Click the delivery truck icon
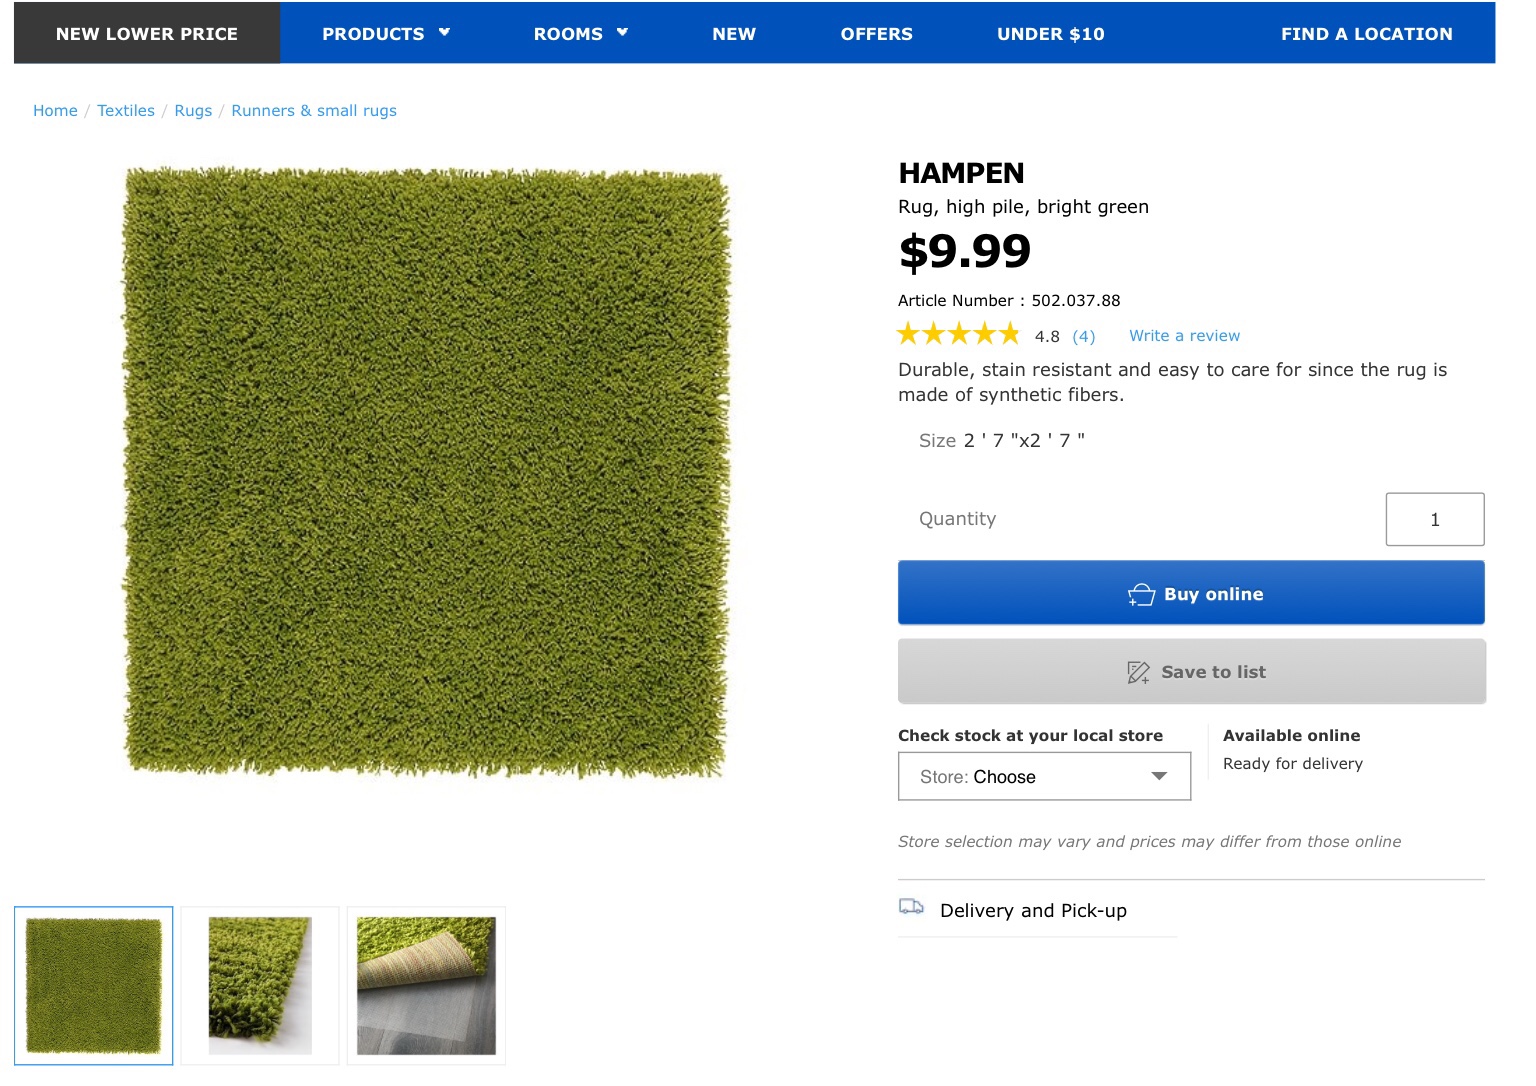The width and height of the screenshot is (1536, 1086). 911,907
